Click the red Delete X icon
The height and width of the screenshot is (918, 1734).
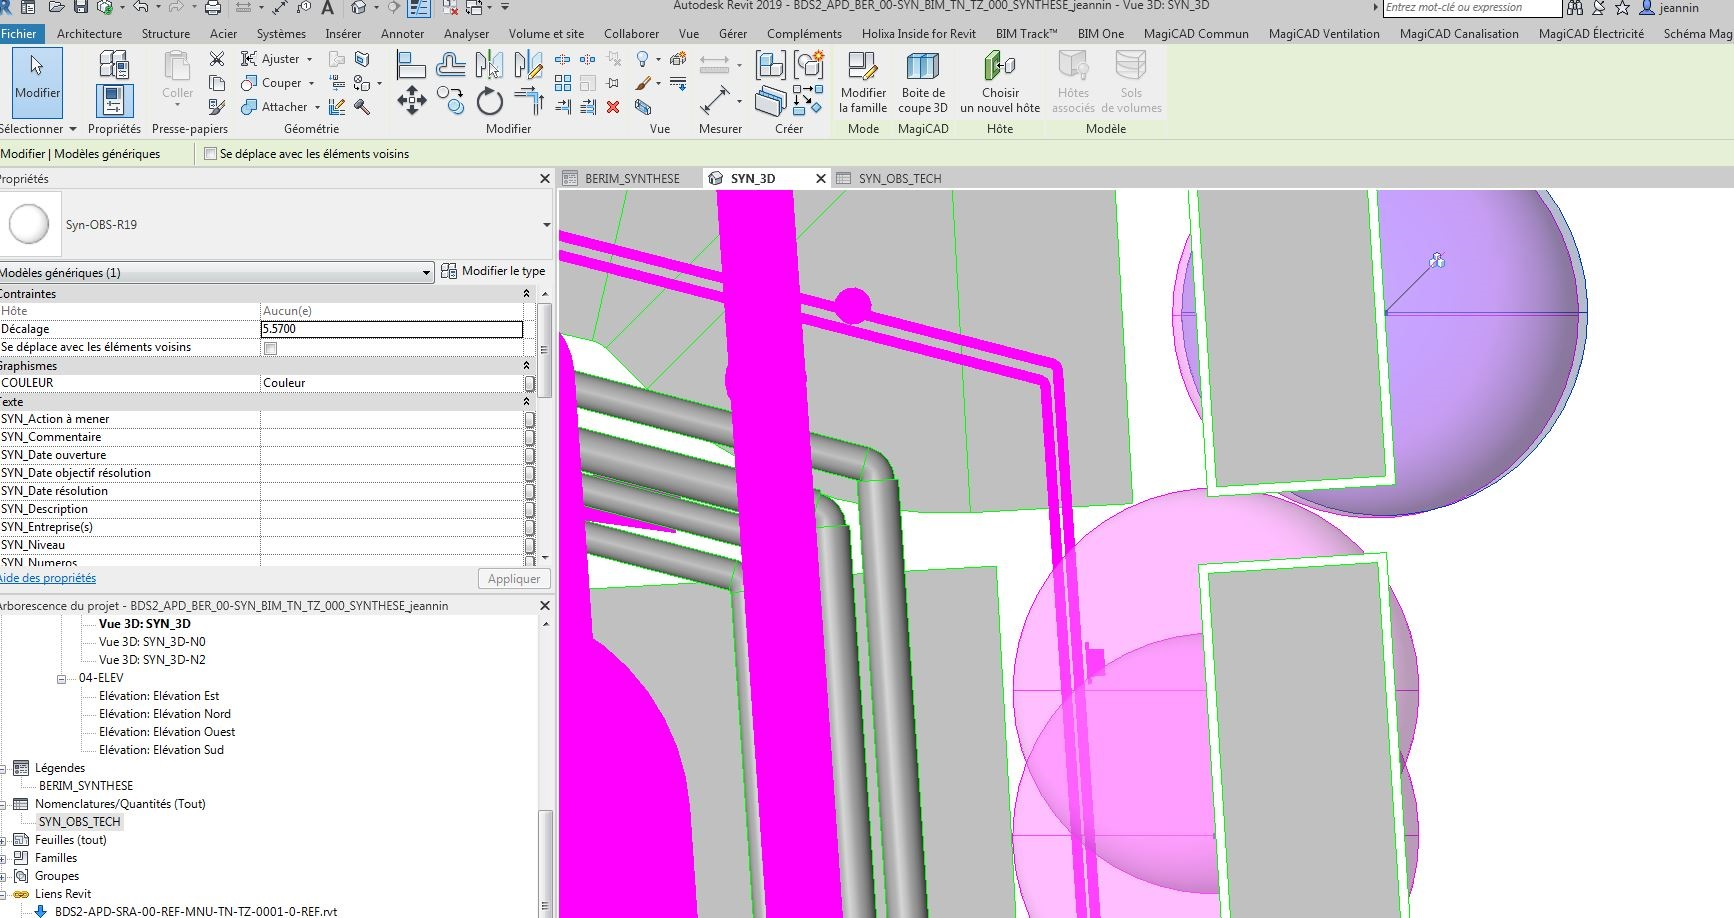coord(613,107)
